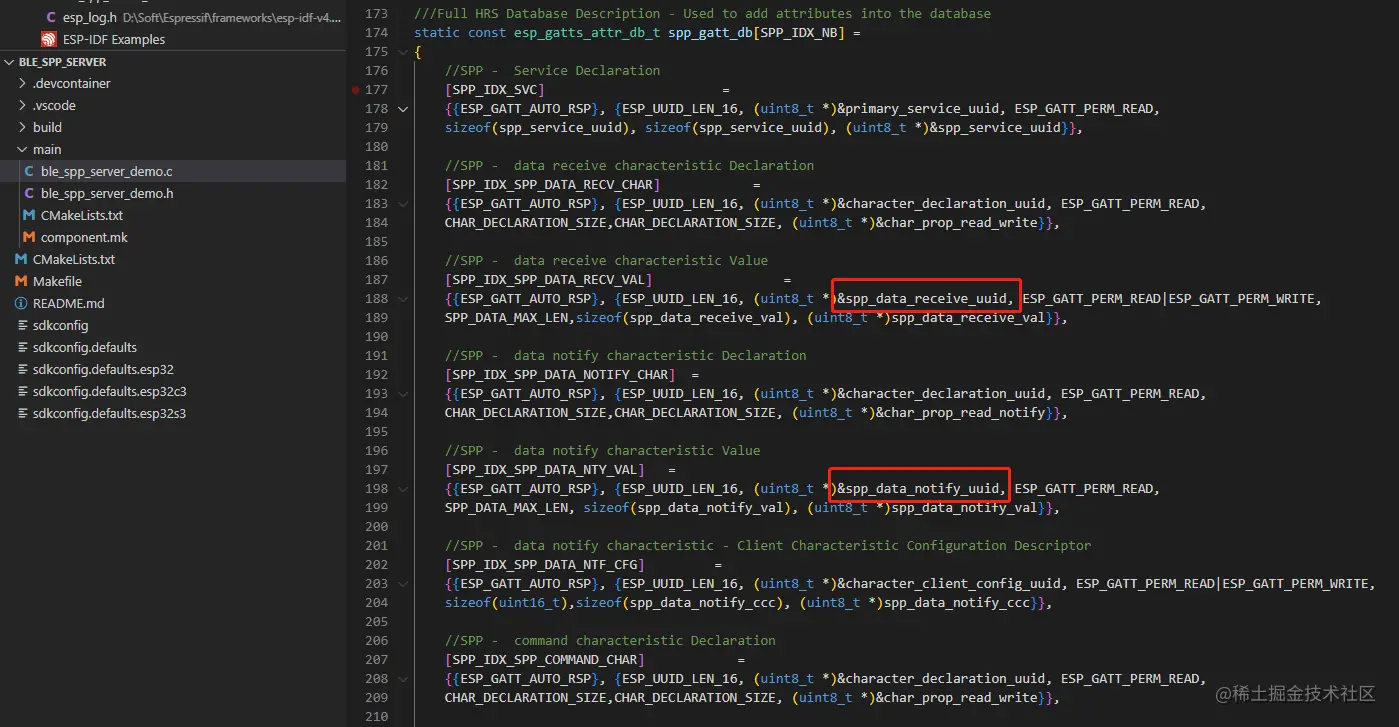Click the file icon of sdkconfig.defaults
The height and width of the screenshot is (727, 1399).
coord(21,348)
